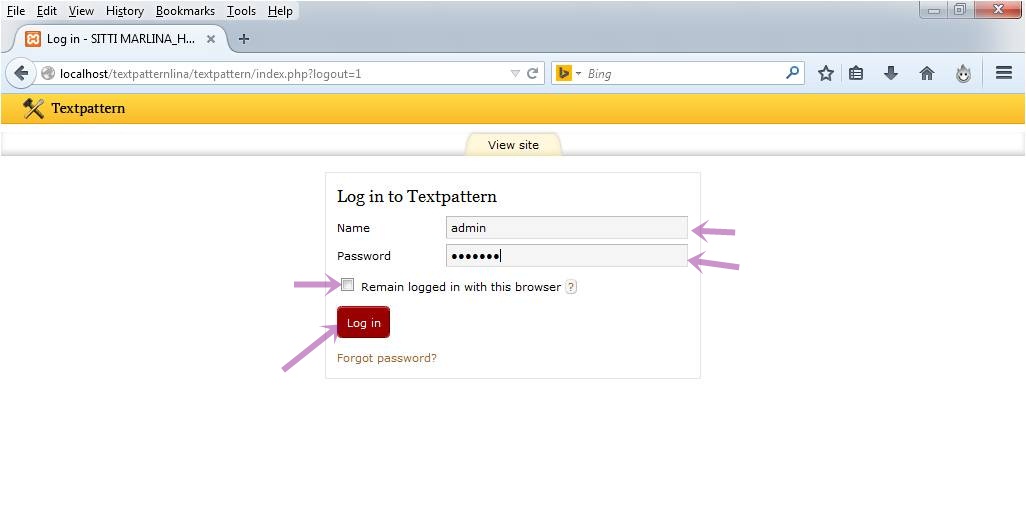The width and height of the screenshot is (1026, 507).
Task: Open the History menu
Action: pyautogui.click(x=124, y=11)
